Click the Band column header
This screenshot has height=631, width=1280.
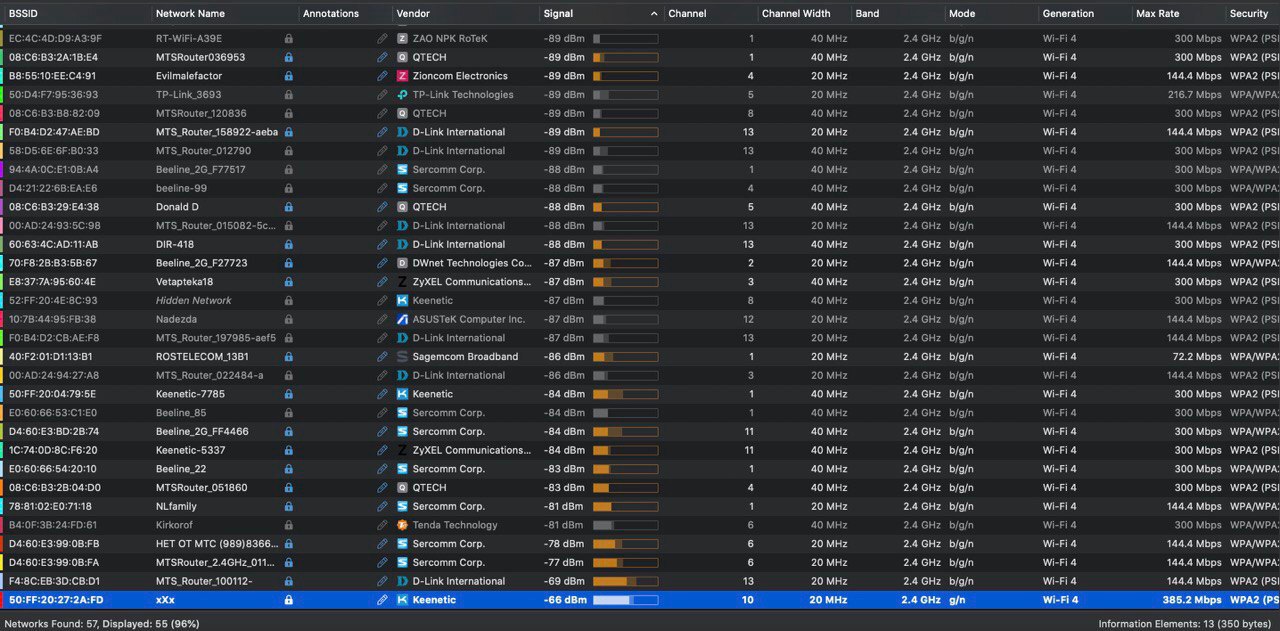coord(867,14)
